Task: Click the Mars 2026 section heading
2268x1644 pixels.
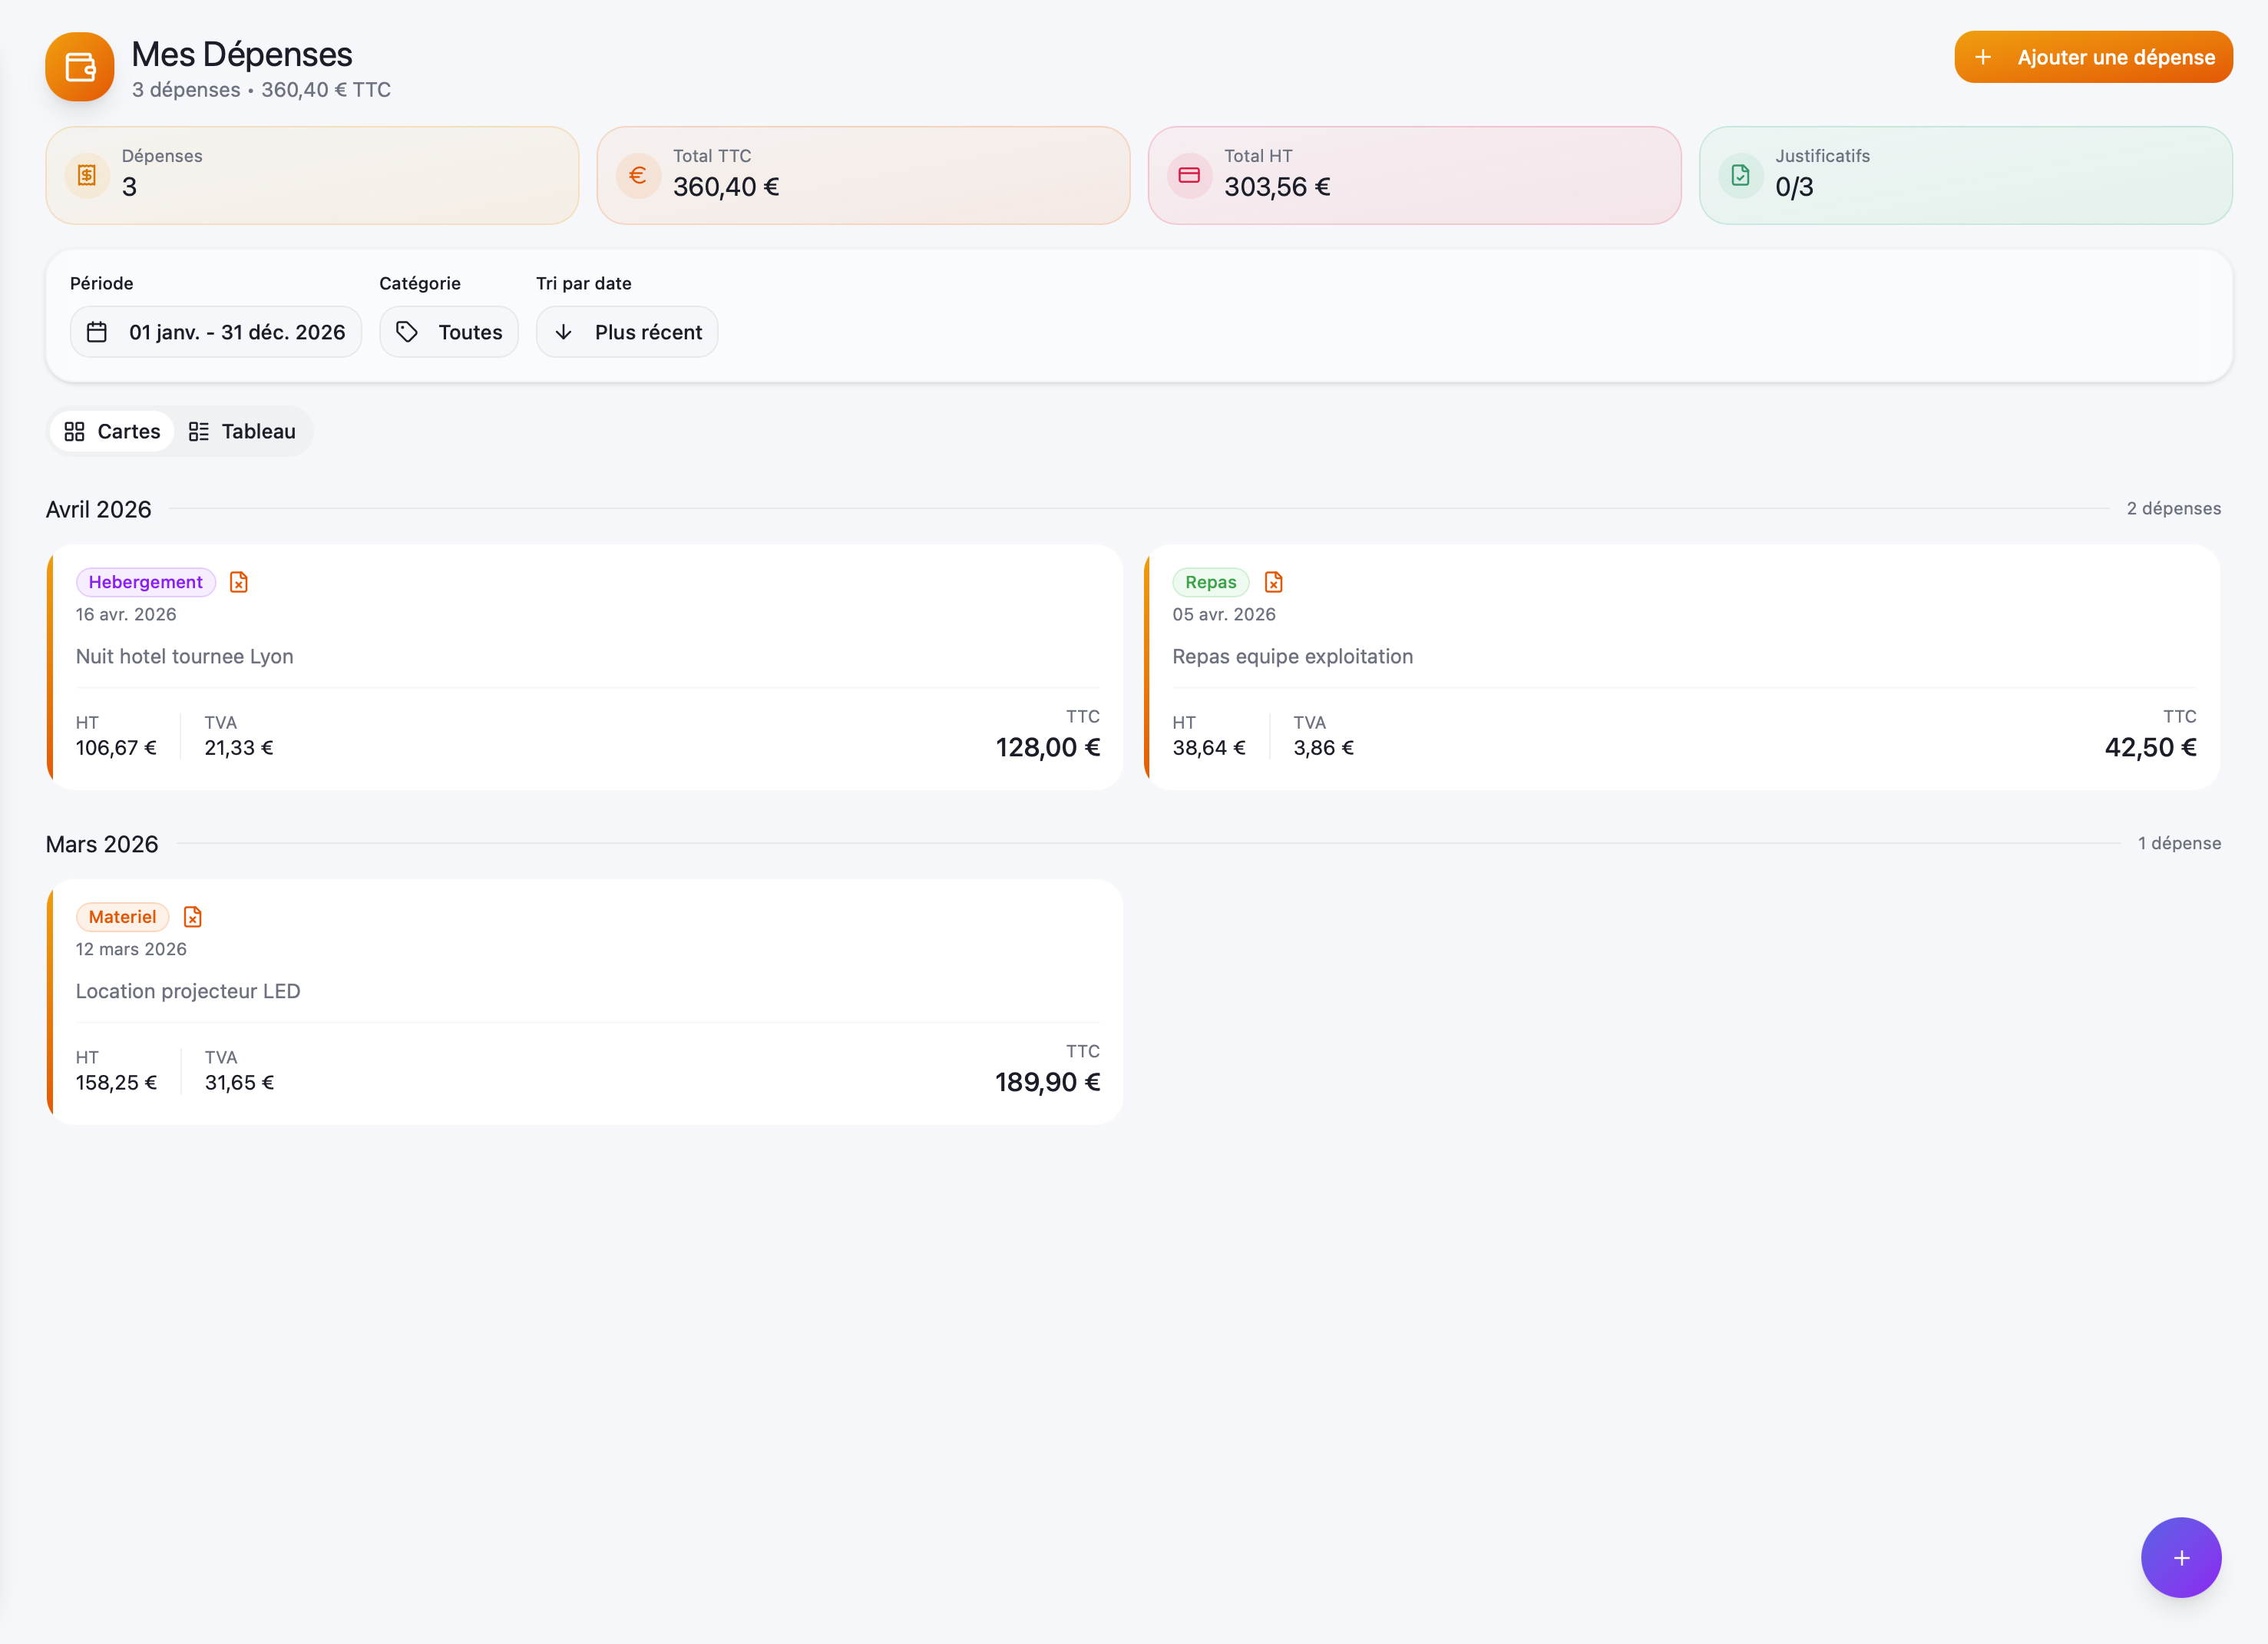Action: pos(102,844)
